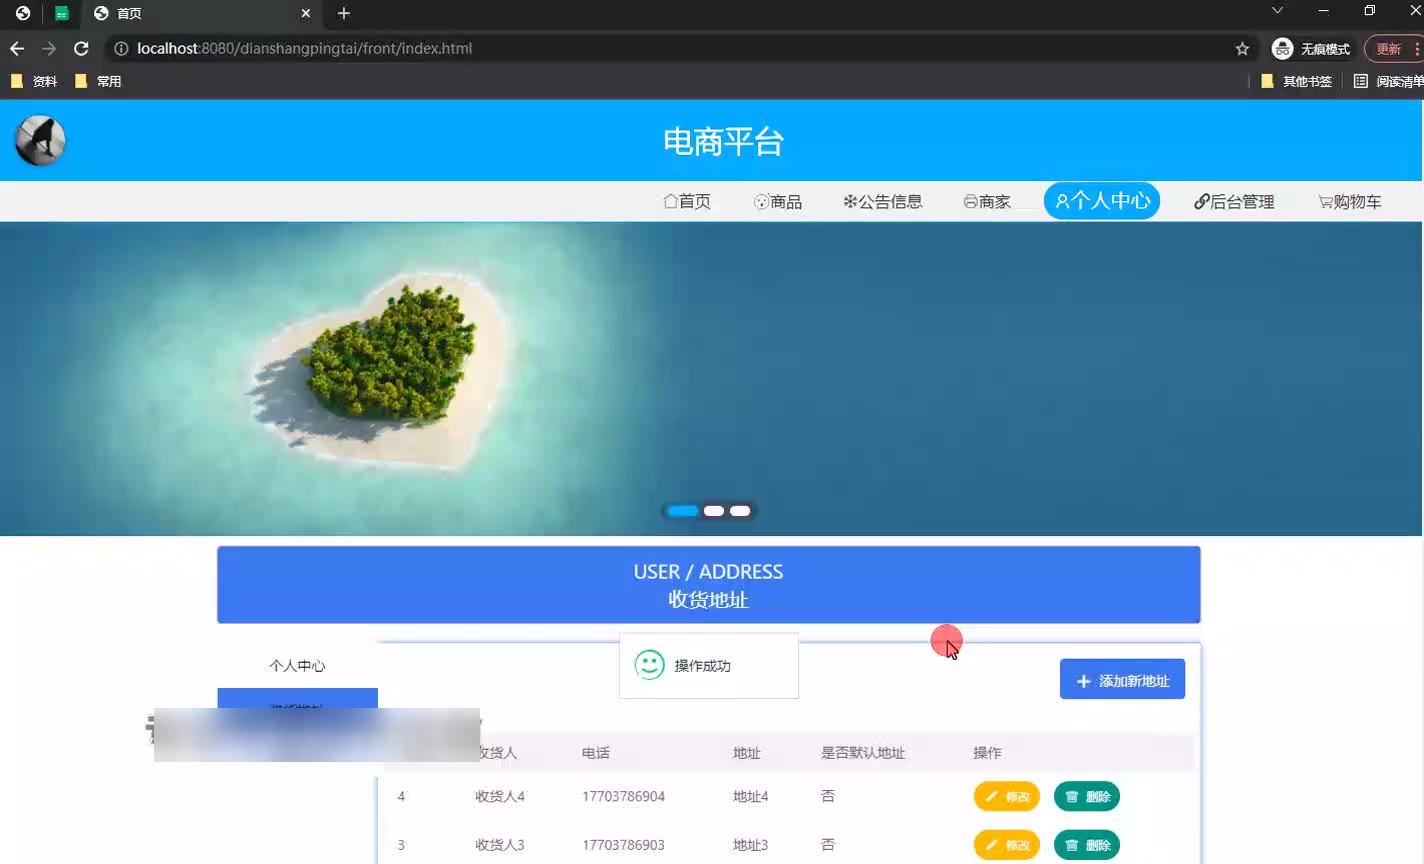The image size is (1424, 864).
Task: Click the 电话 column header
Action: [x=596, y=753]
